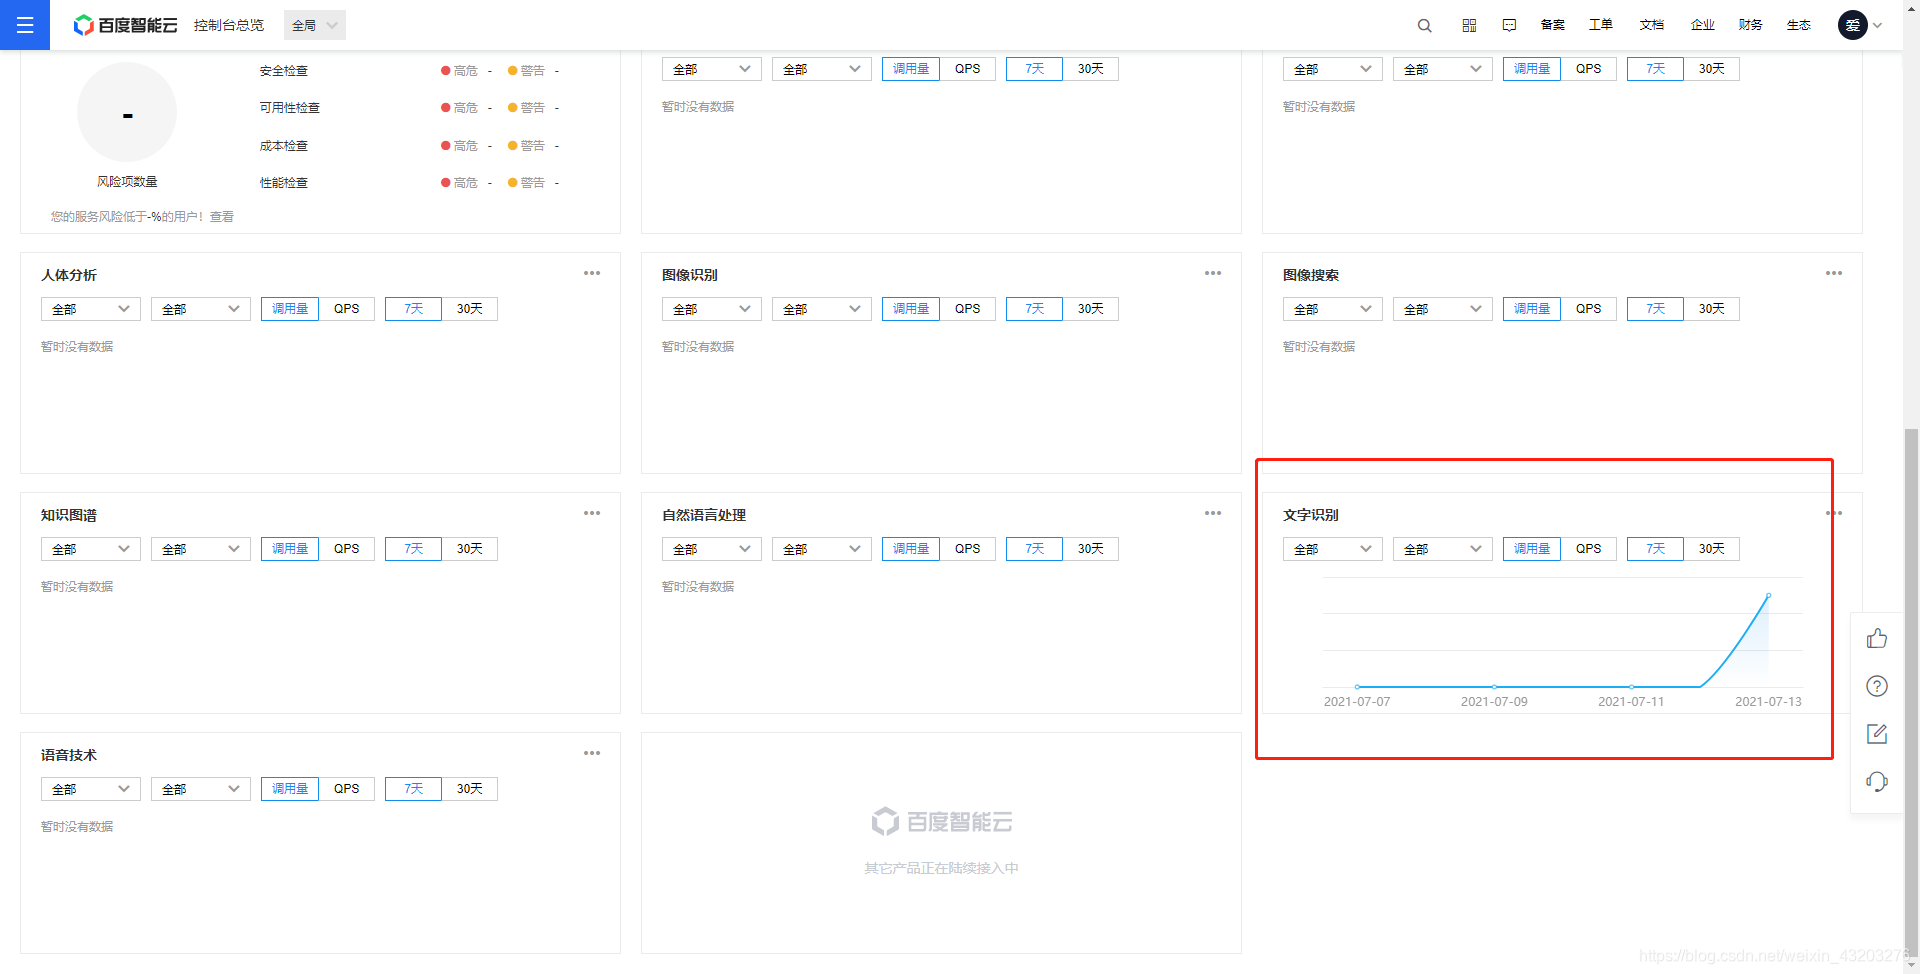The image size is (1920, 974).
Task: Open the hamburger navigation menu
Action: coord(25,25)
